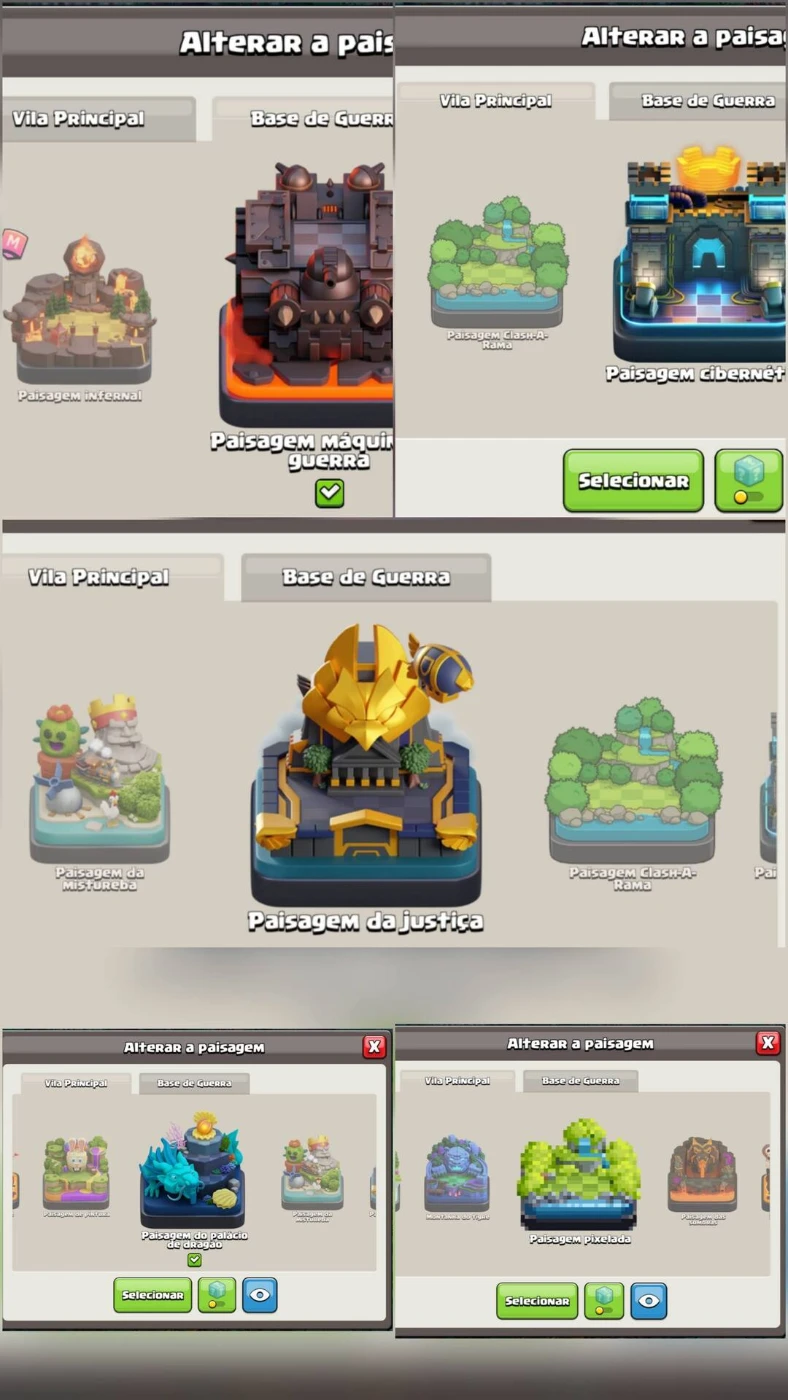788x1400 pixels.
Task: Pick Paisagem Clash-A-Rama beside Paisagem da justiça
Action: tap(633, 780)
